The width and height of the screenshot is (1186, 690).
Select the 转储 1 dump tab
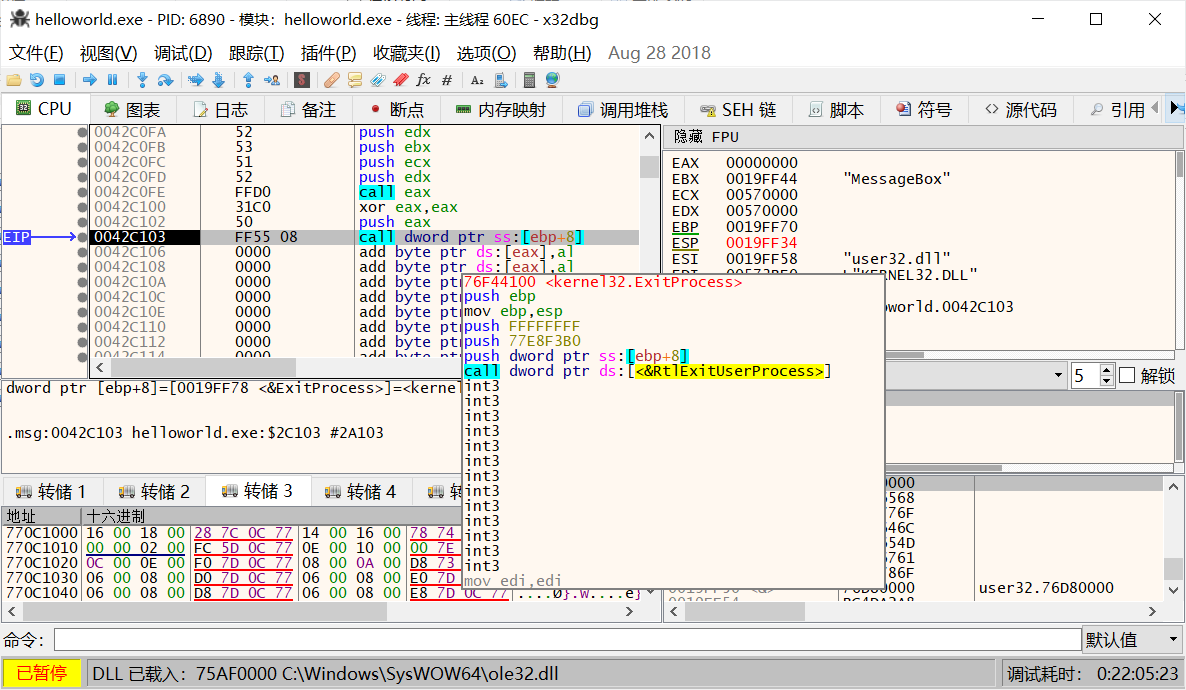51,492
